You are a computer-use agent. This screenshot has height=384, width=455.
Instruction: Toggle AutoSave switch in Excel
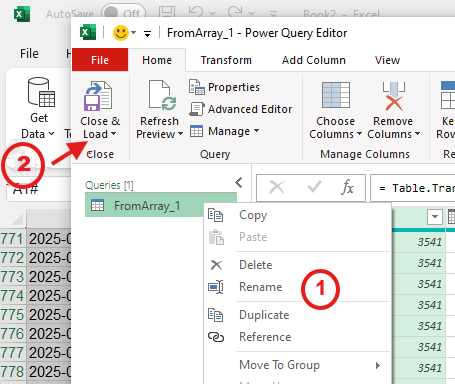123,13
